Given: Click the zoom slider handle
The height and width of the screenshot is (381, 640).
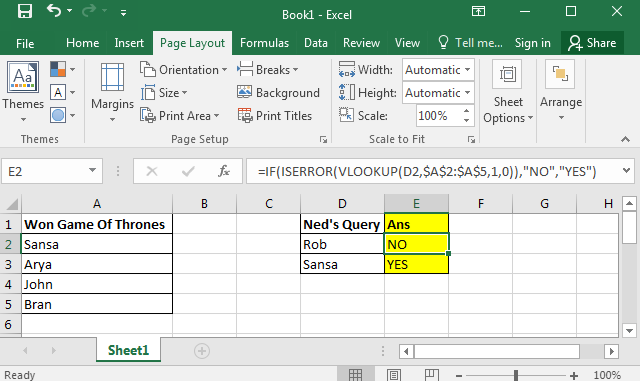Looking at the screenshot, I should pyautogui.click(x=516, y=375).
